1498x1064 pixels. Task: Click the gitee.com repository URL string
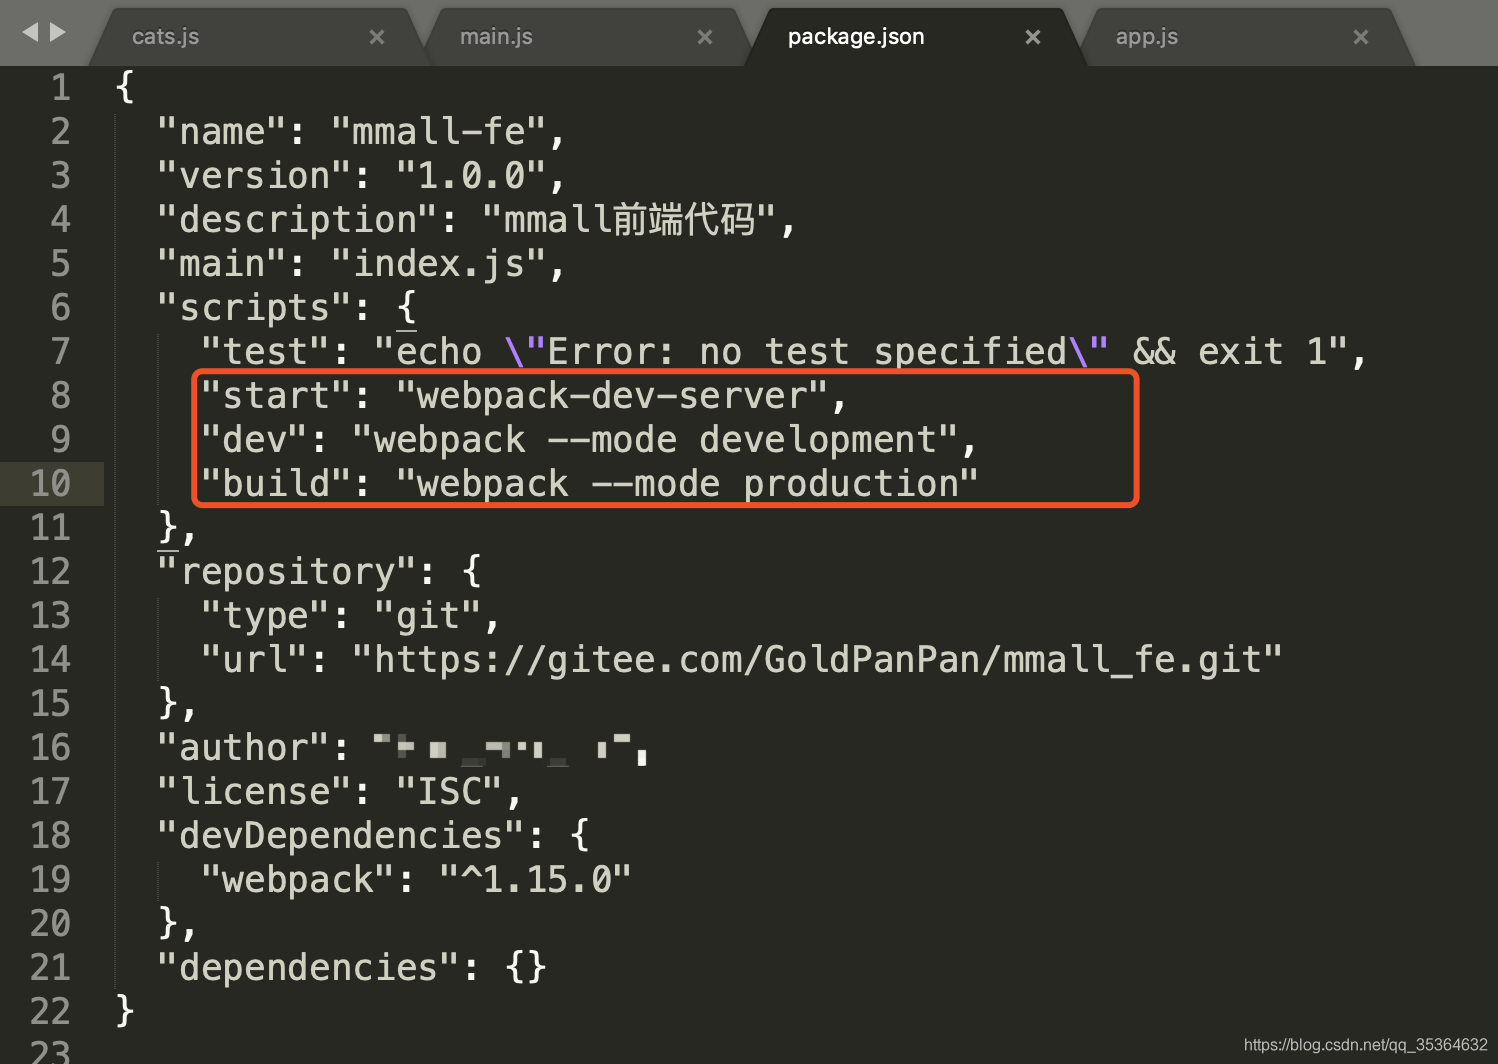tap(817, 659)
